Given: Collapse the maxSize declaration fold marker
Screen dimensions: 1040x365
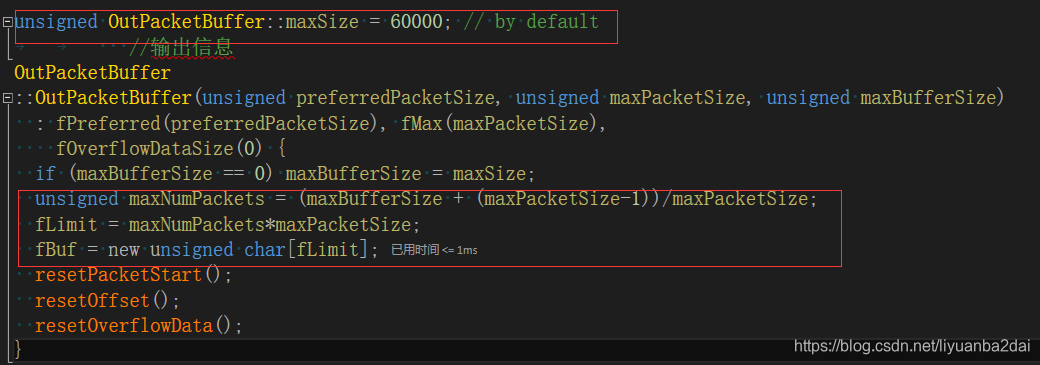Looking at the screenshot, I should [7, 22].
